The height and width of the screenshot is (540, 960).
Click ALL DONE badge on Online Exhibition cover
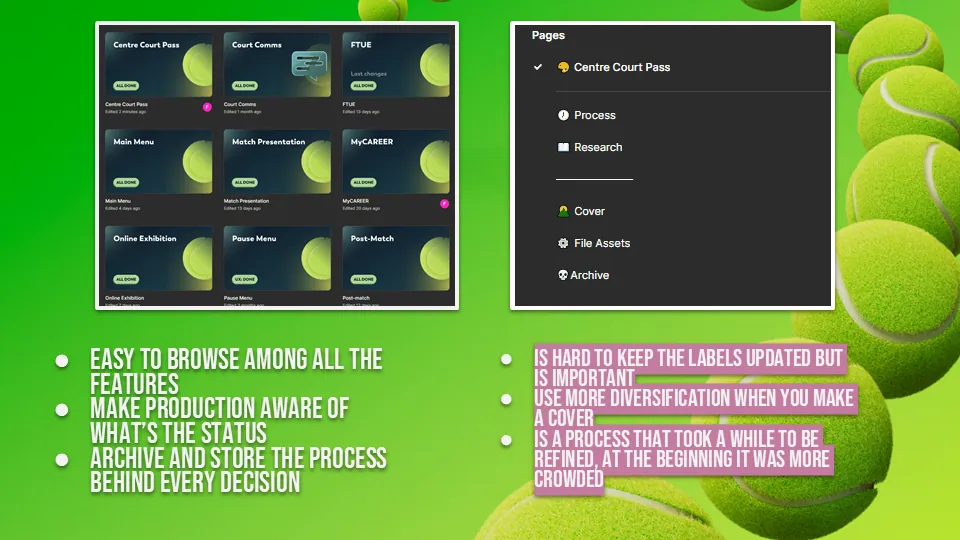[126, 279]
